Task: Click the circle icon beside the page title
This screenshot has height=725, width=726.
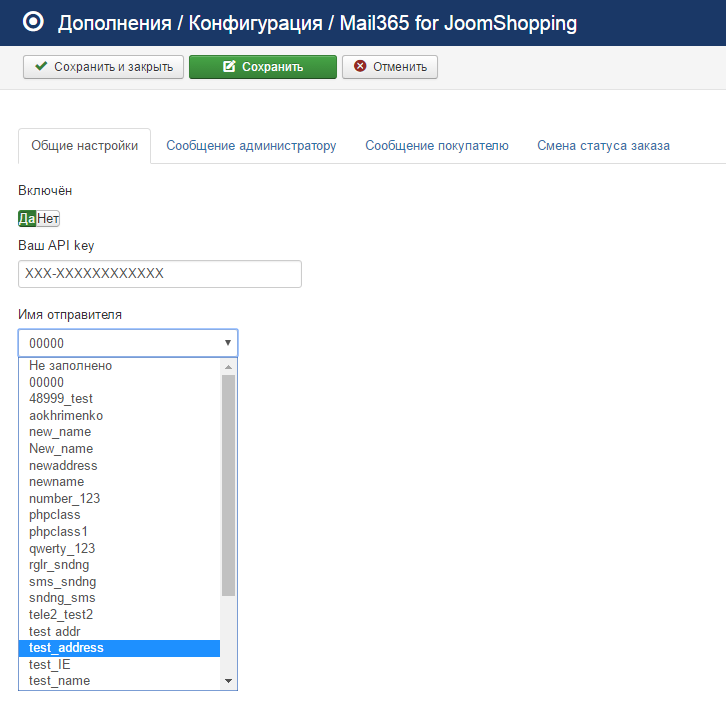Action: (33, 22)
